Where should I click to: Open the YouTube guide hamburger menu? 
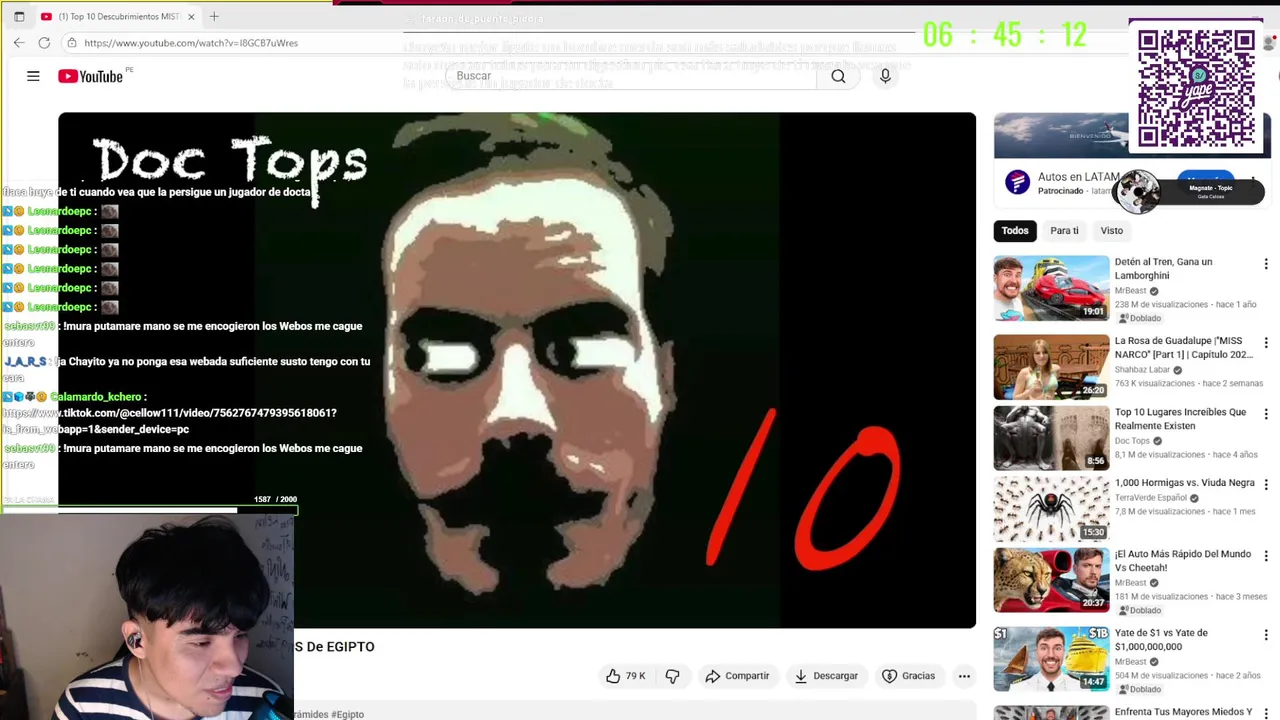pyautogui.click(x=33, y=76)
